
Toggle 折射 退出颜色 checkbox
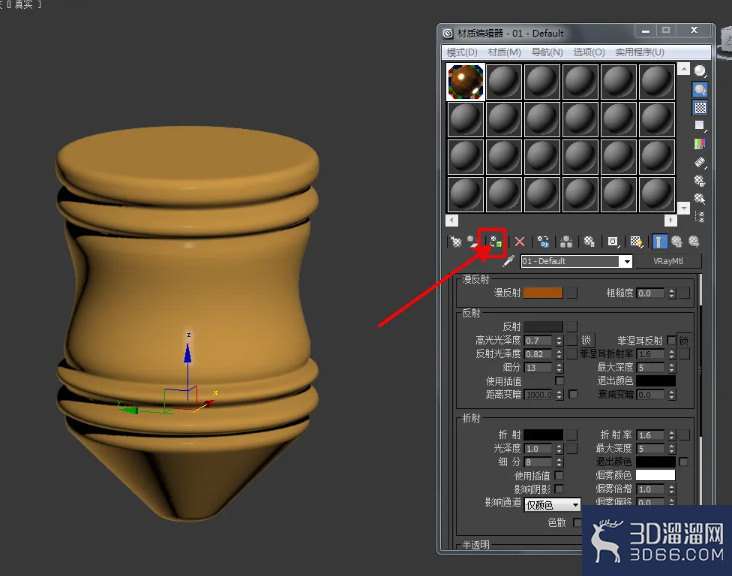pos(683,462)
